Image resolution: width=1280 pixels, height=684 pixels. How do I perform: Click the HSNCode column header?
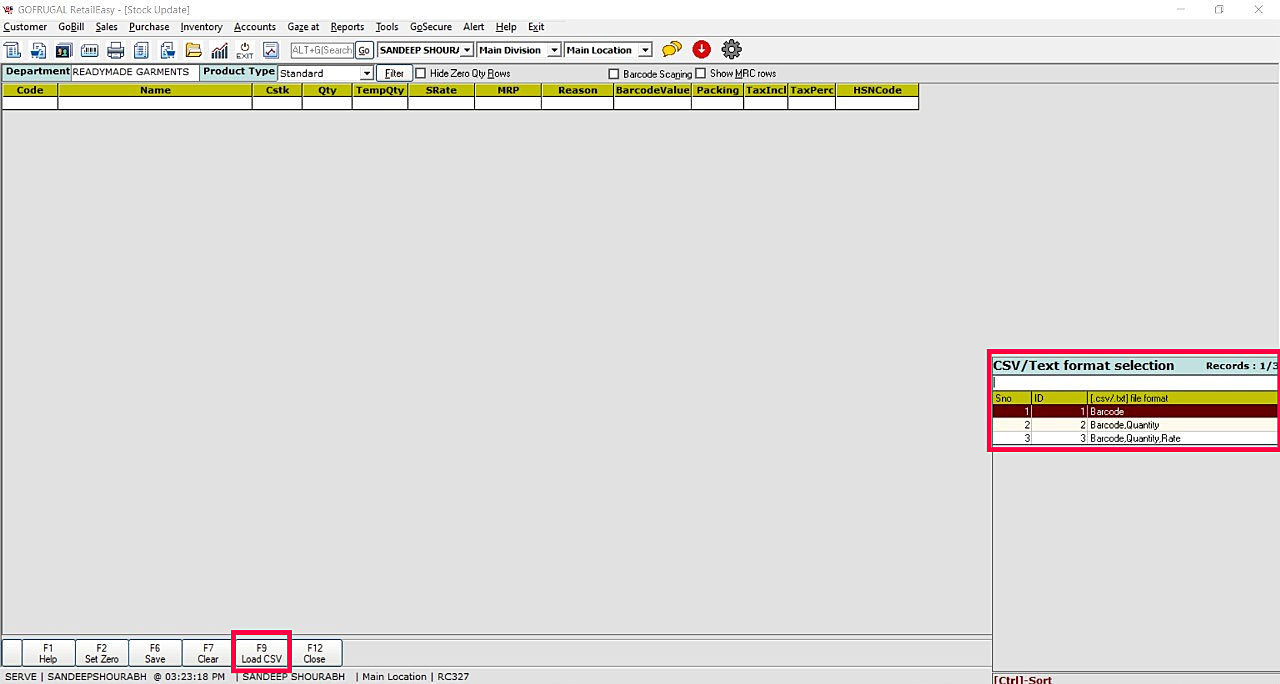(877, 90)
